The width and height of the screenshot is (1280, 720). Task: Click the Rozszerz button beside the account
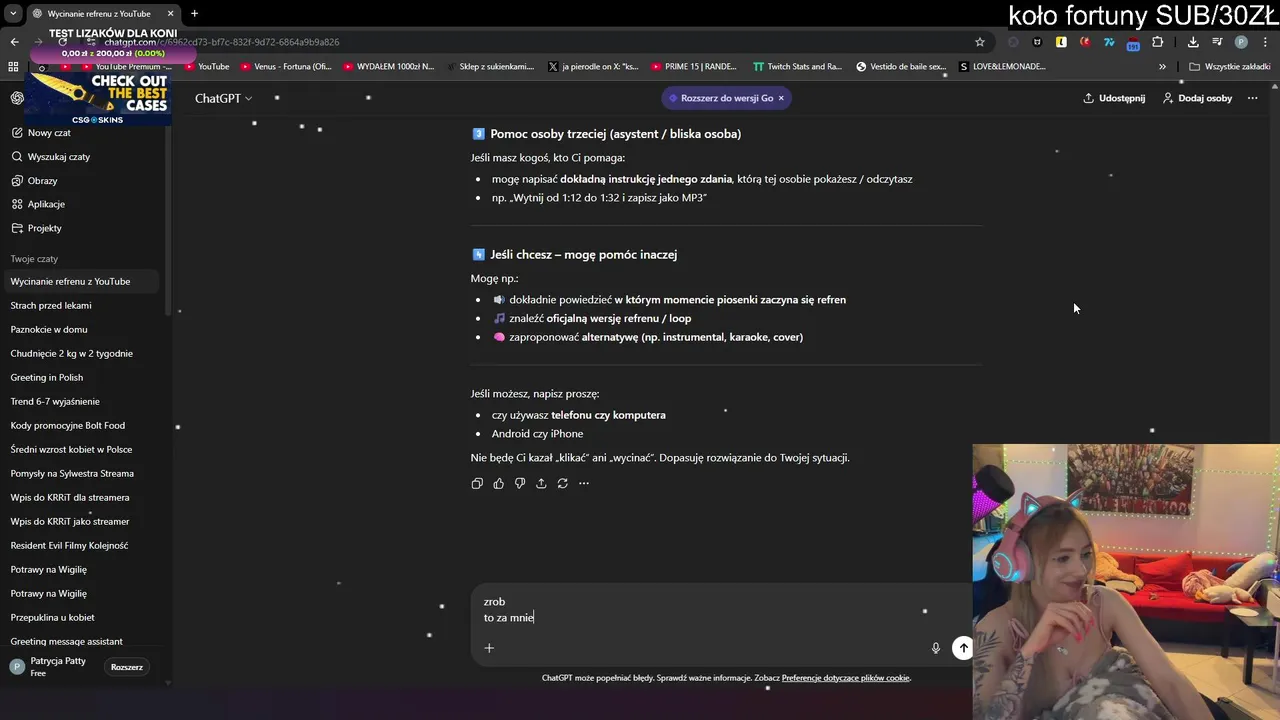[126, 667]
